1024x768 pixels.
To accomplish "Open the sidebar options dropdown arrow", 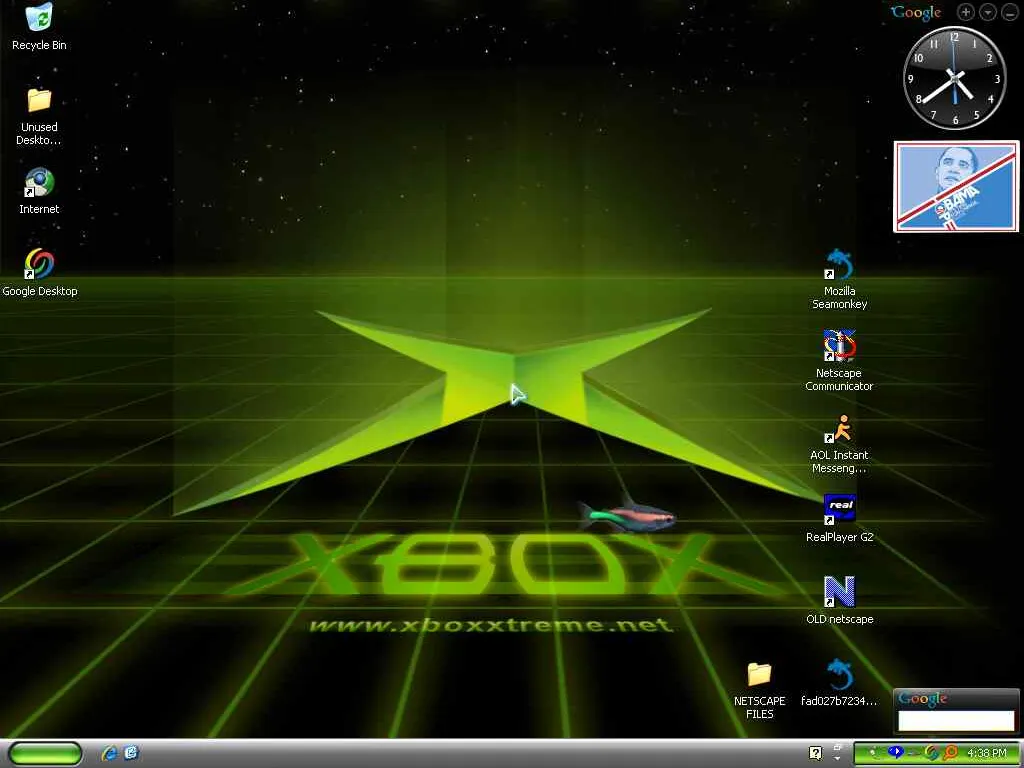I will pos(988,12).
